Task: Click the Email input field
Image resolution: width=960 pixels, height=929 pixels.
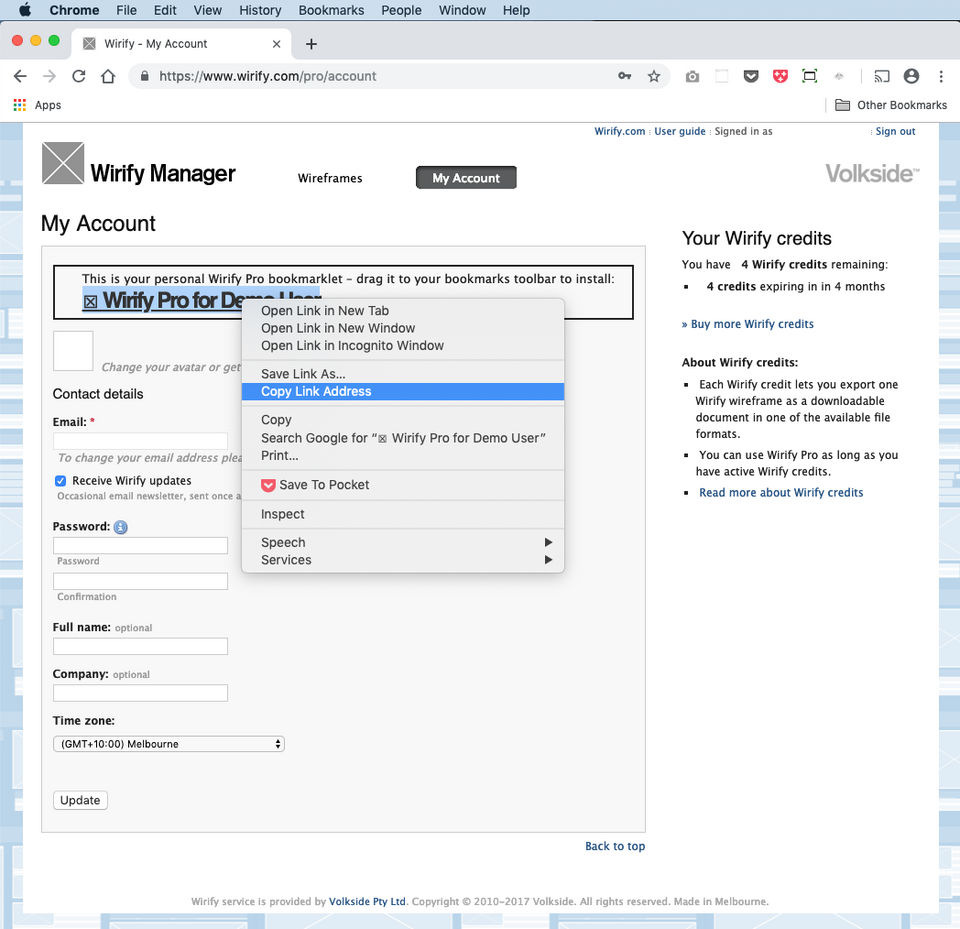Action: tap(140, 441)
